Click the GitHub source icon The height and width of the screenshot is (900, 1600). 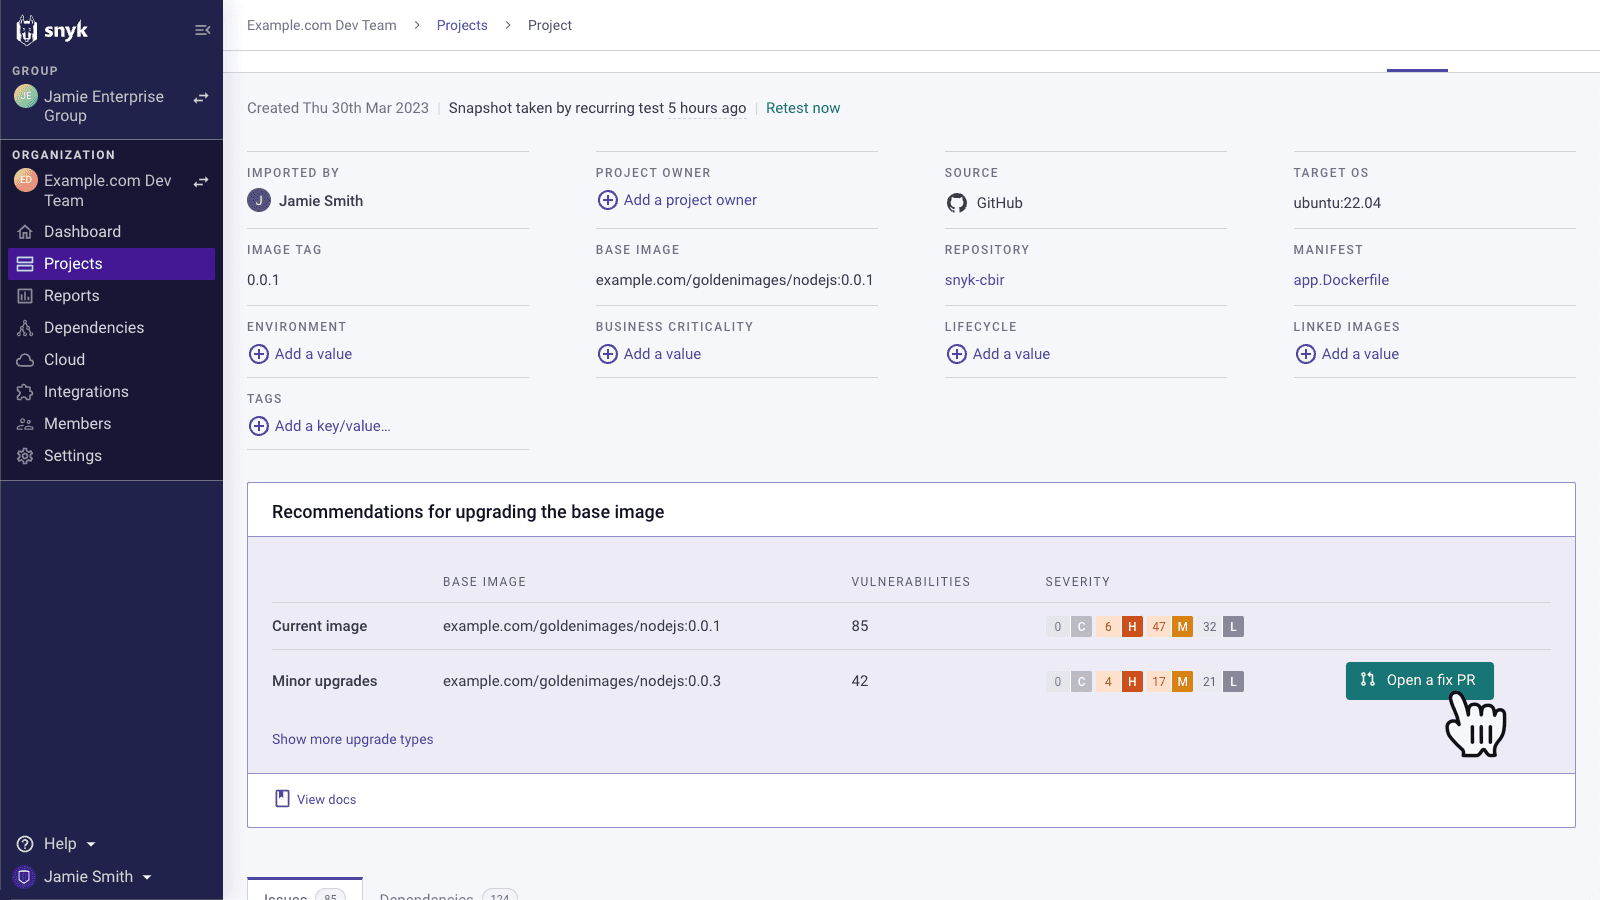pos(957,203)
